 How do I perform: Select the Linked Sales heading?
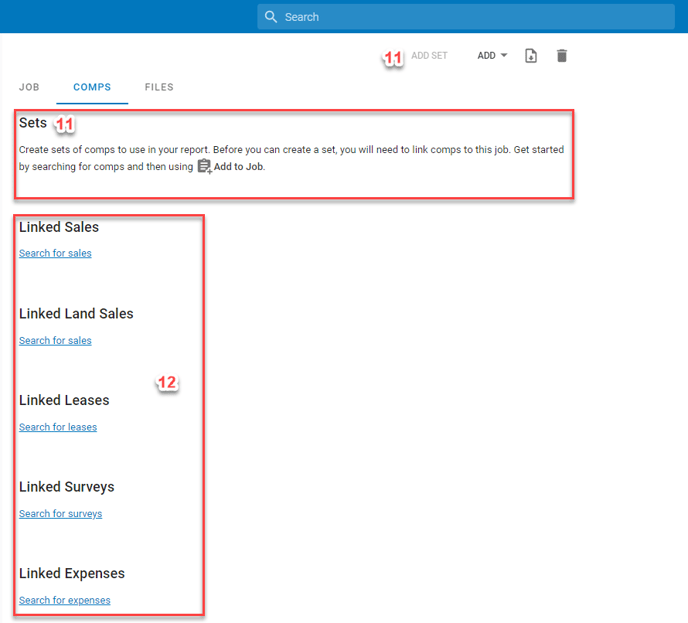click(59, 227)
